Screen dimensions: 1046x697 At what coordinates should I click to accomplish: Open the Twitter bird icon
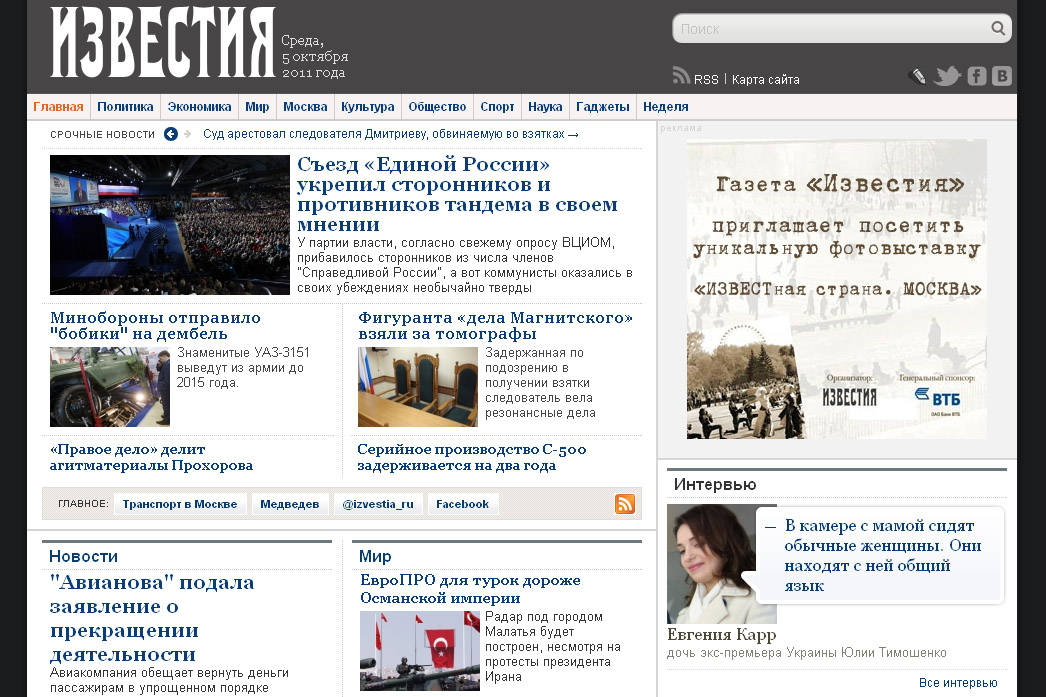(x=947, y=76)
